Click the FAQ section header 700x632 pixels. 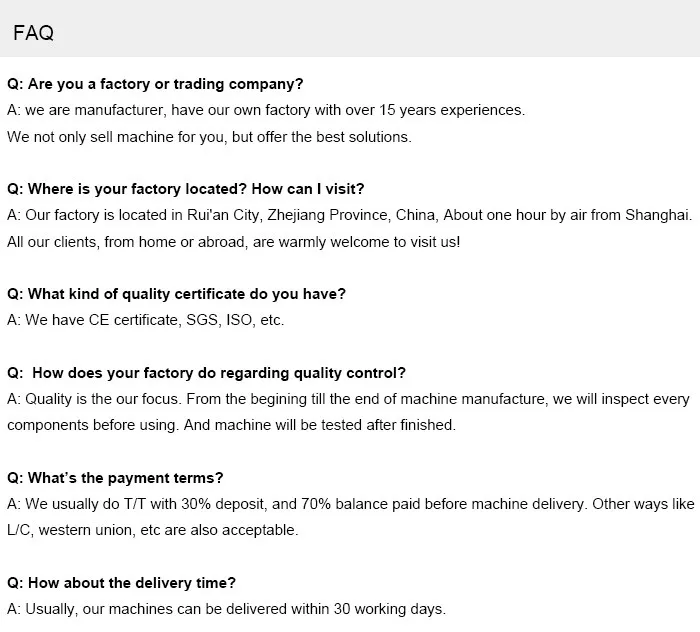(x=34, y=33)
